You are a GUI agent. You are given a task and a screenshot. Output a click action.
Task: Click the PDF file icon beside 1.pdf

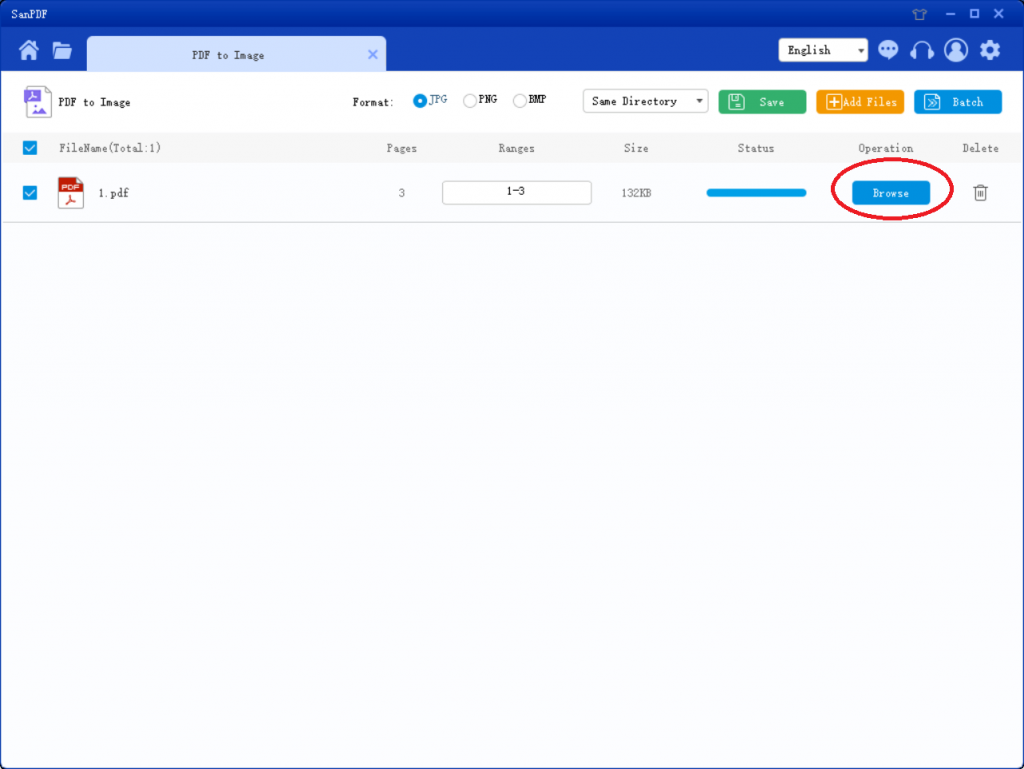(x=71, y=193)
